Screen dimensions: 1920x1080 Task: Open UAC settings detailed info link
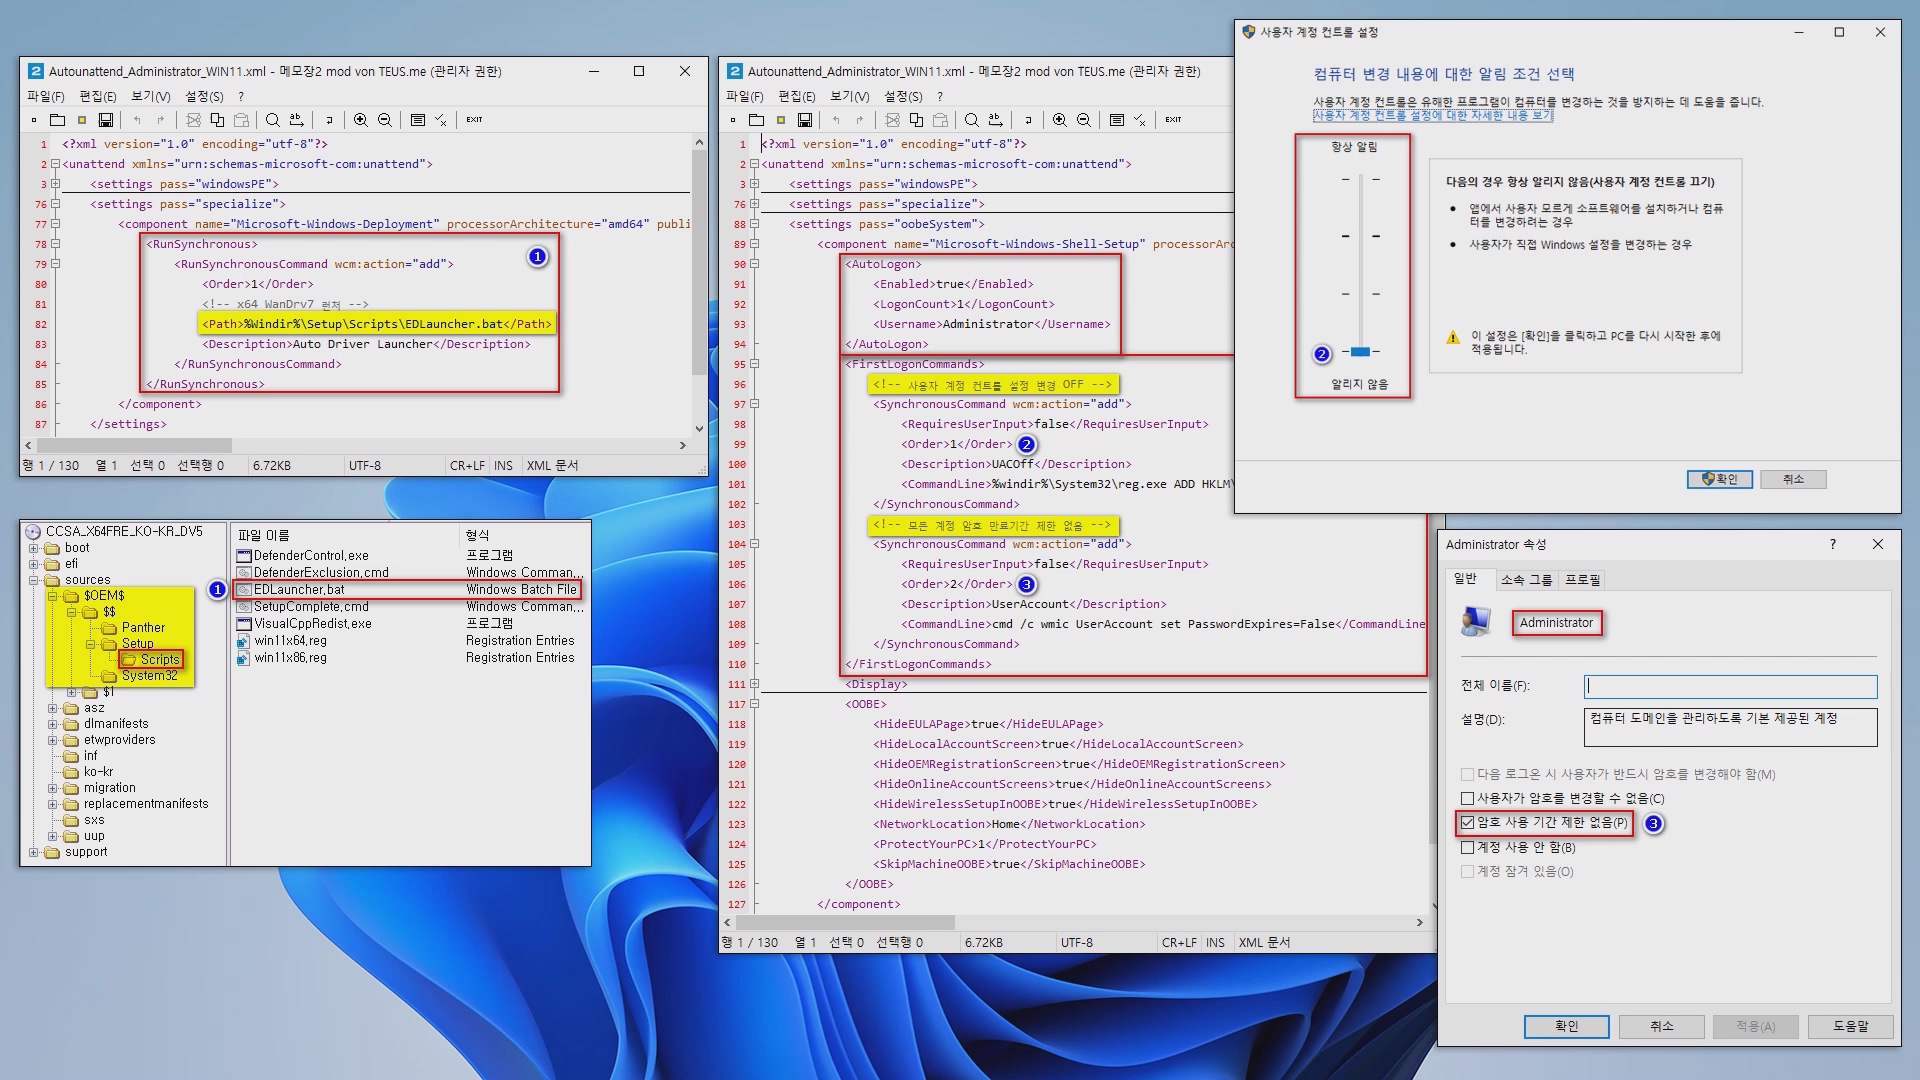pyautogui.click(x=1432, y=116)
